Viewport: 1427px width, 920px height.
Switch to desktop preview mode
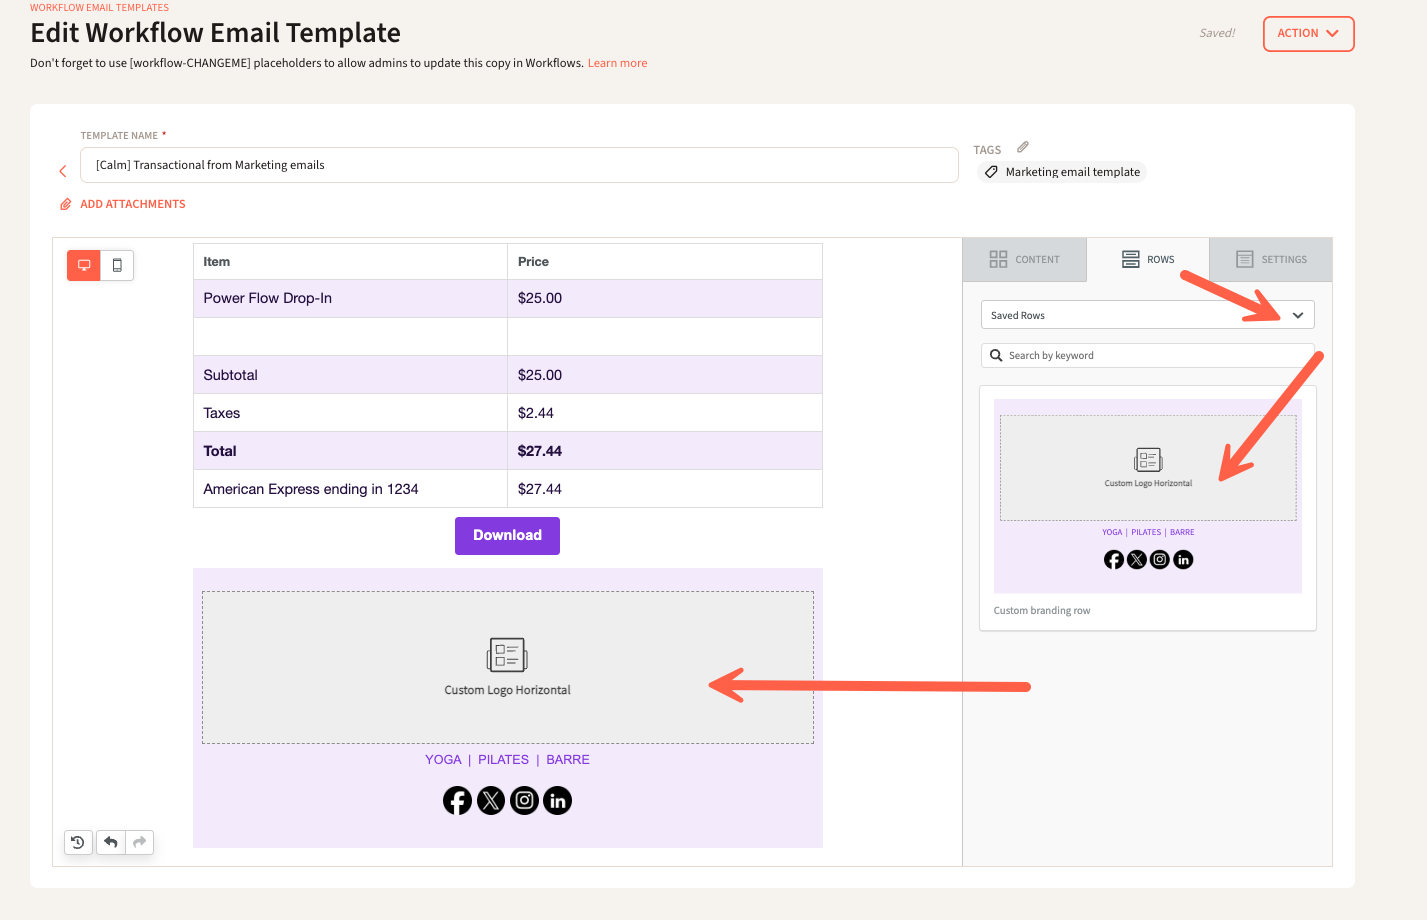(84, 265)
